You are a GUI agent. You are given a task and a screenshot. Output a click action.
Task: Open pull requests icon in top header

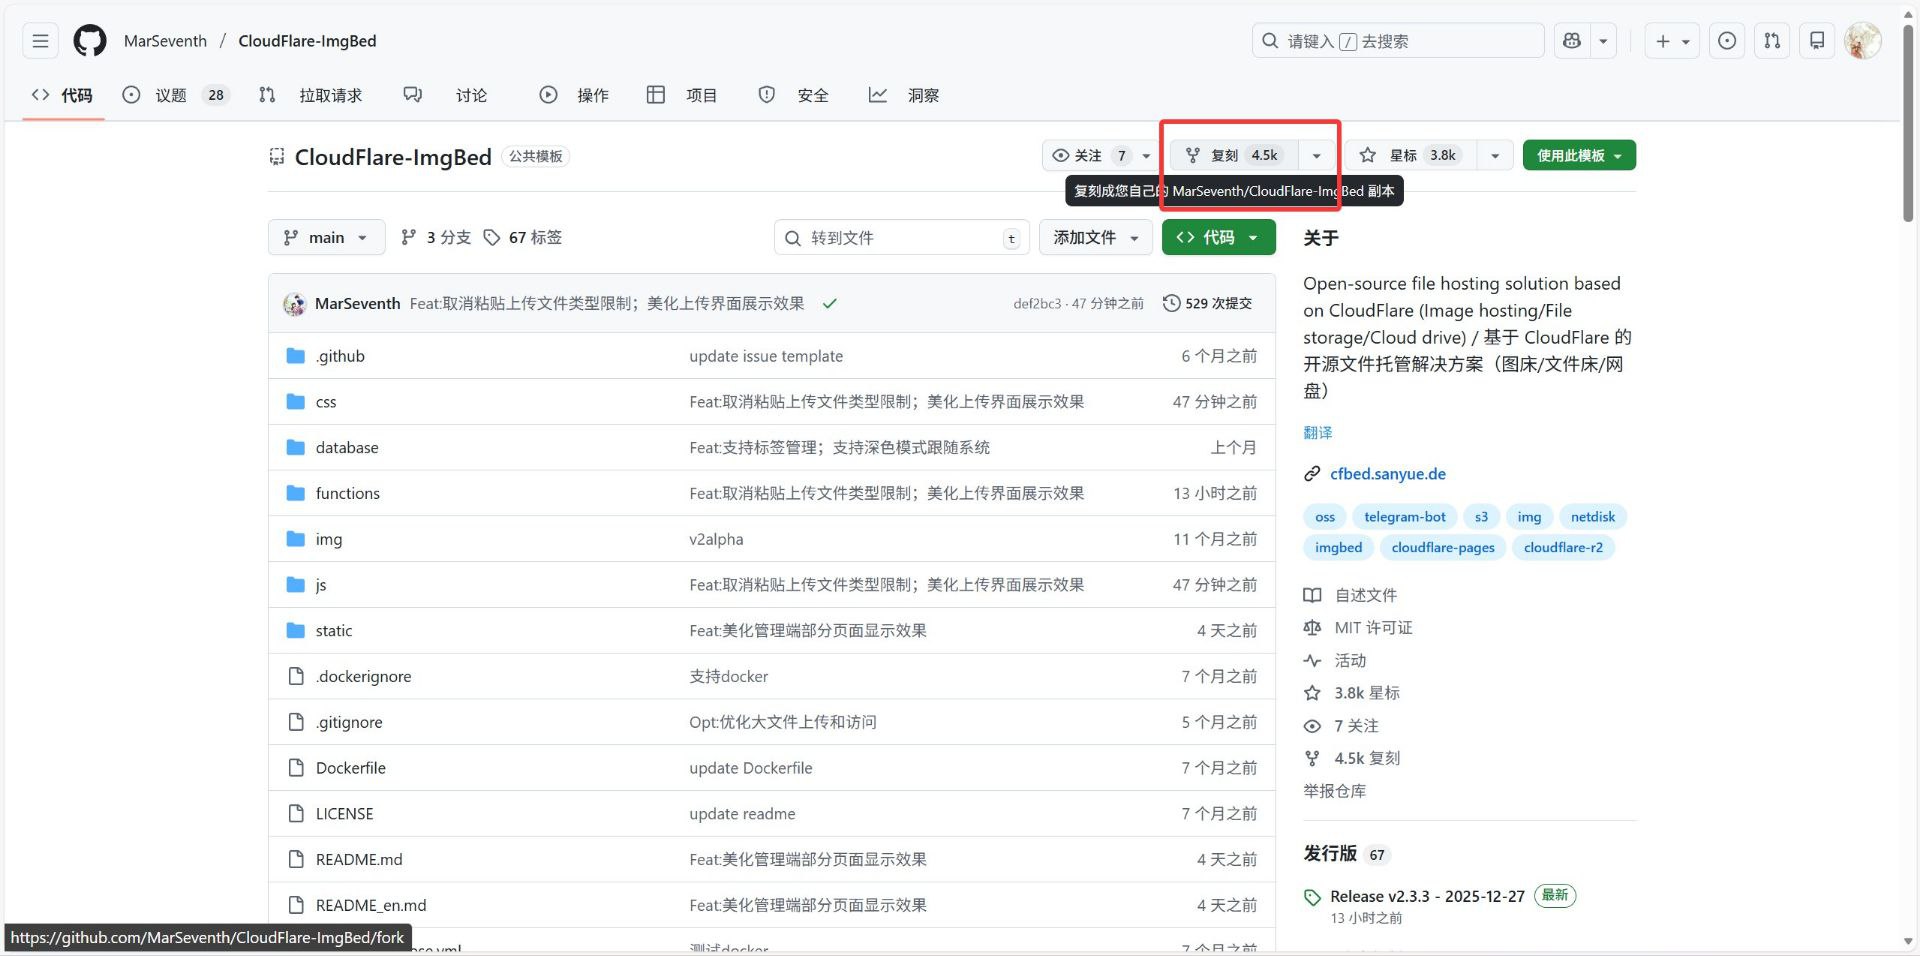click(1772, 41)
